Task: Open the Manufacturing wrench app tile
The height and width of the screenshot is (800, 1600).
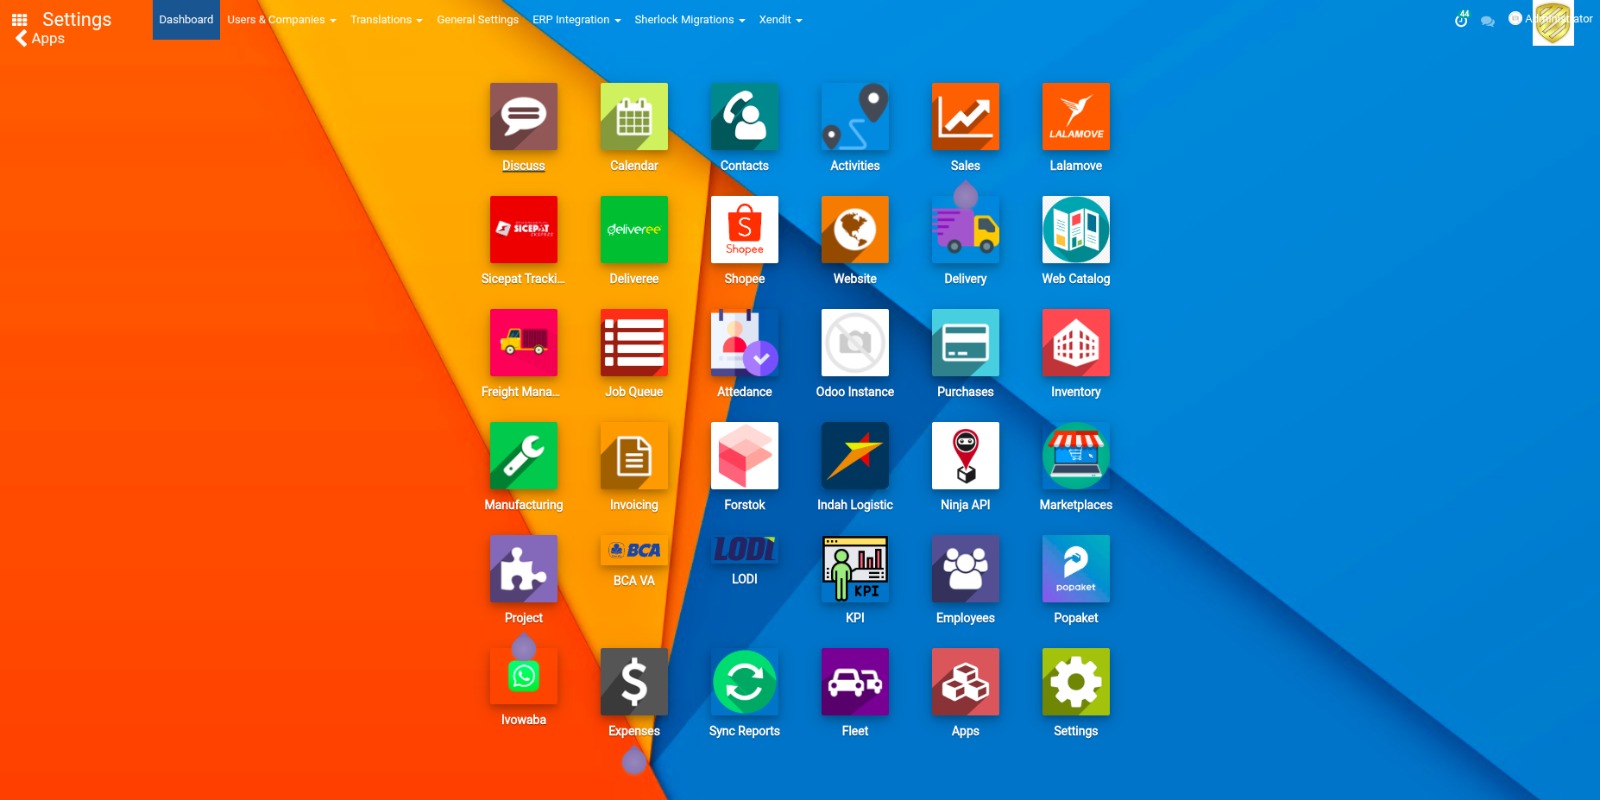Action: (x=523, y=456)
